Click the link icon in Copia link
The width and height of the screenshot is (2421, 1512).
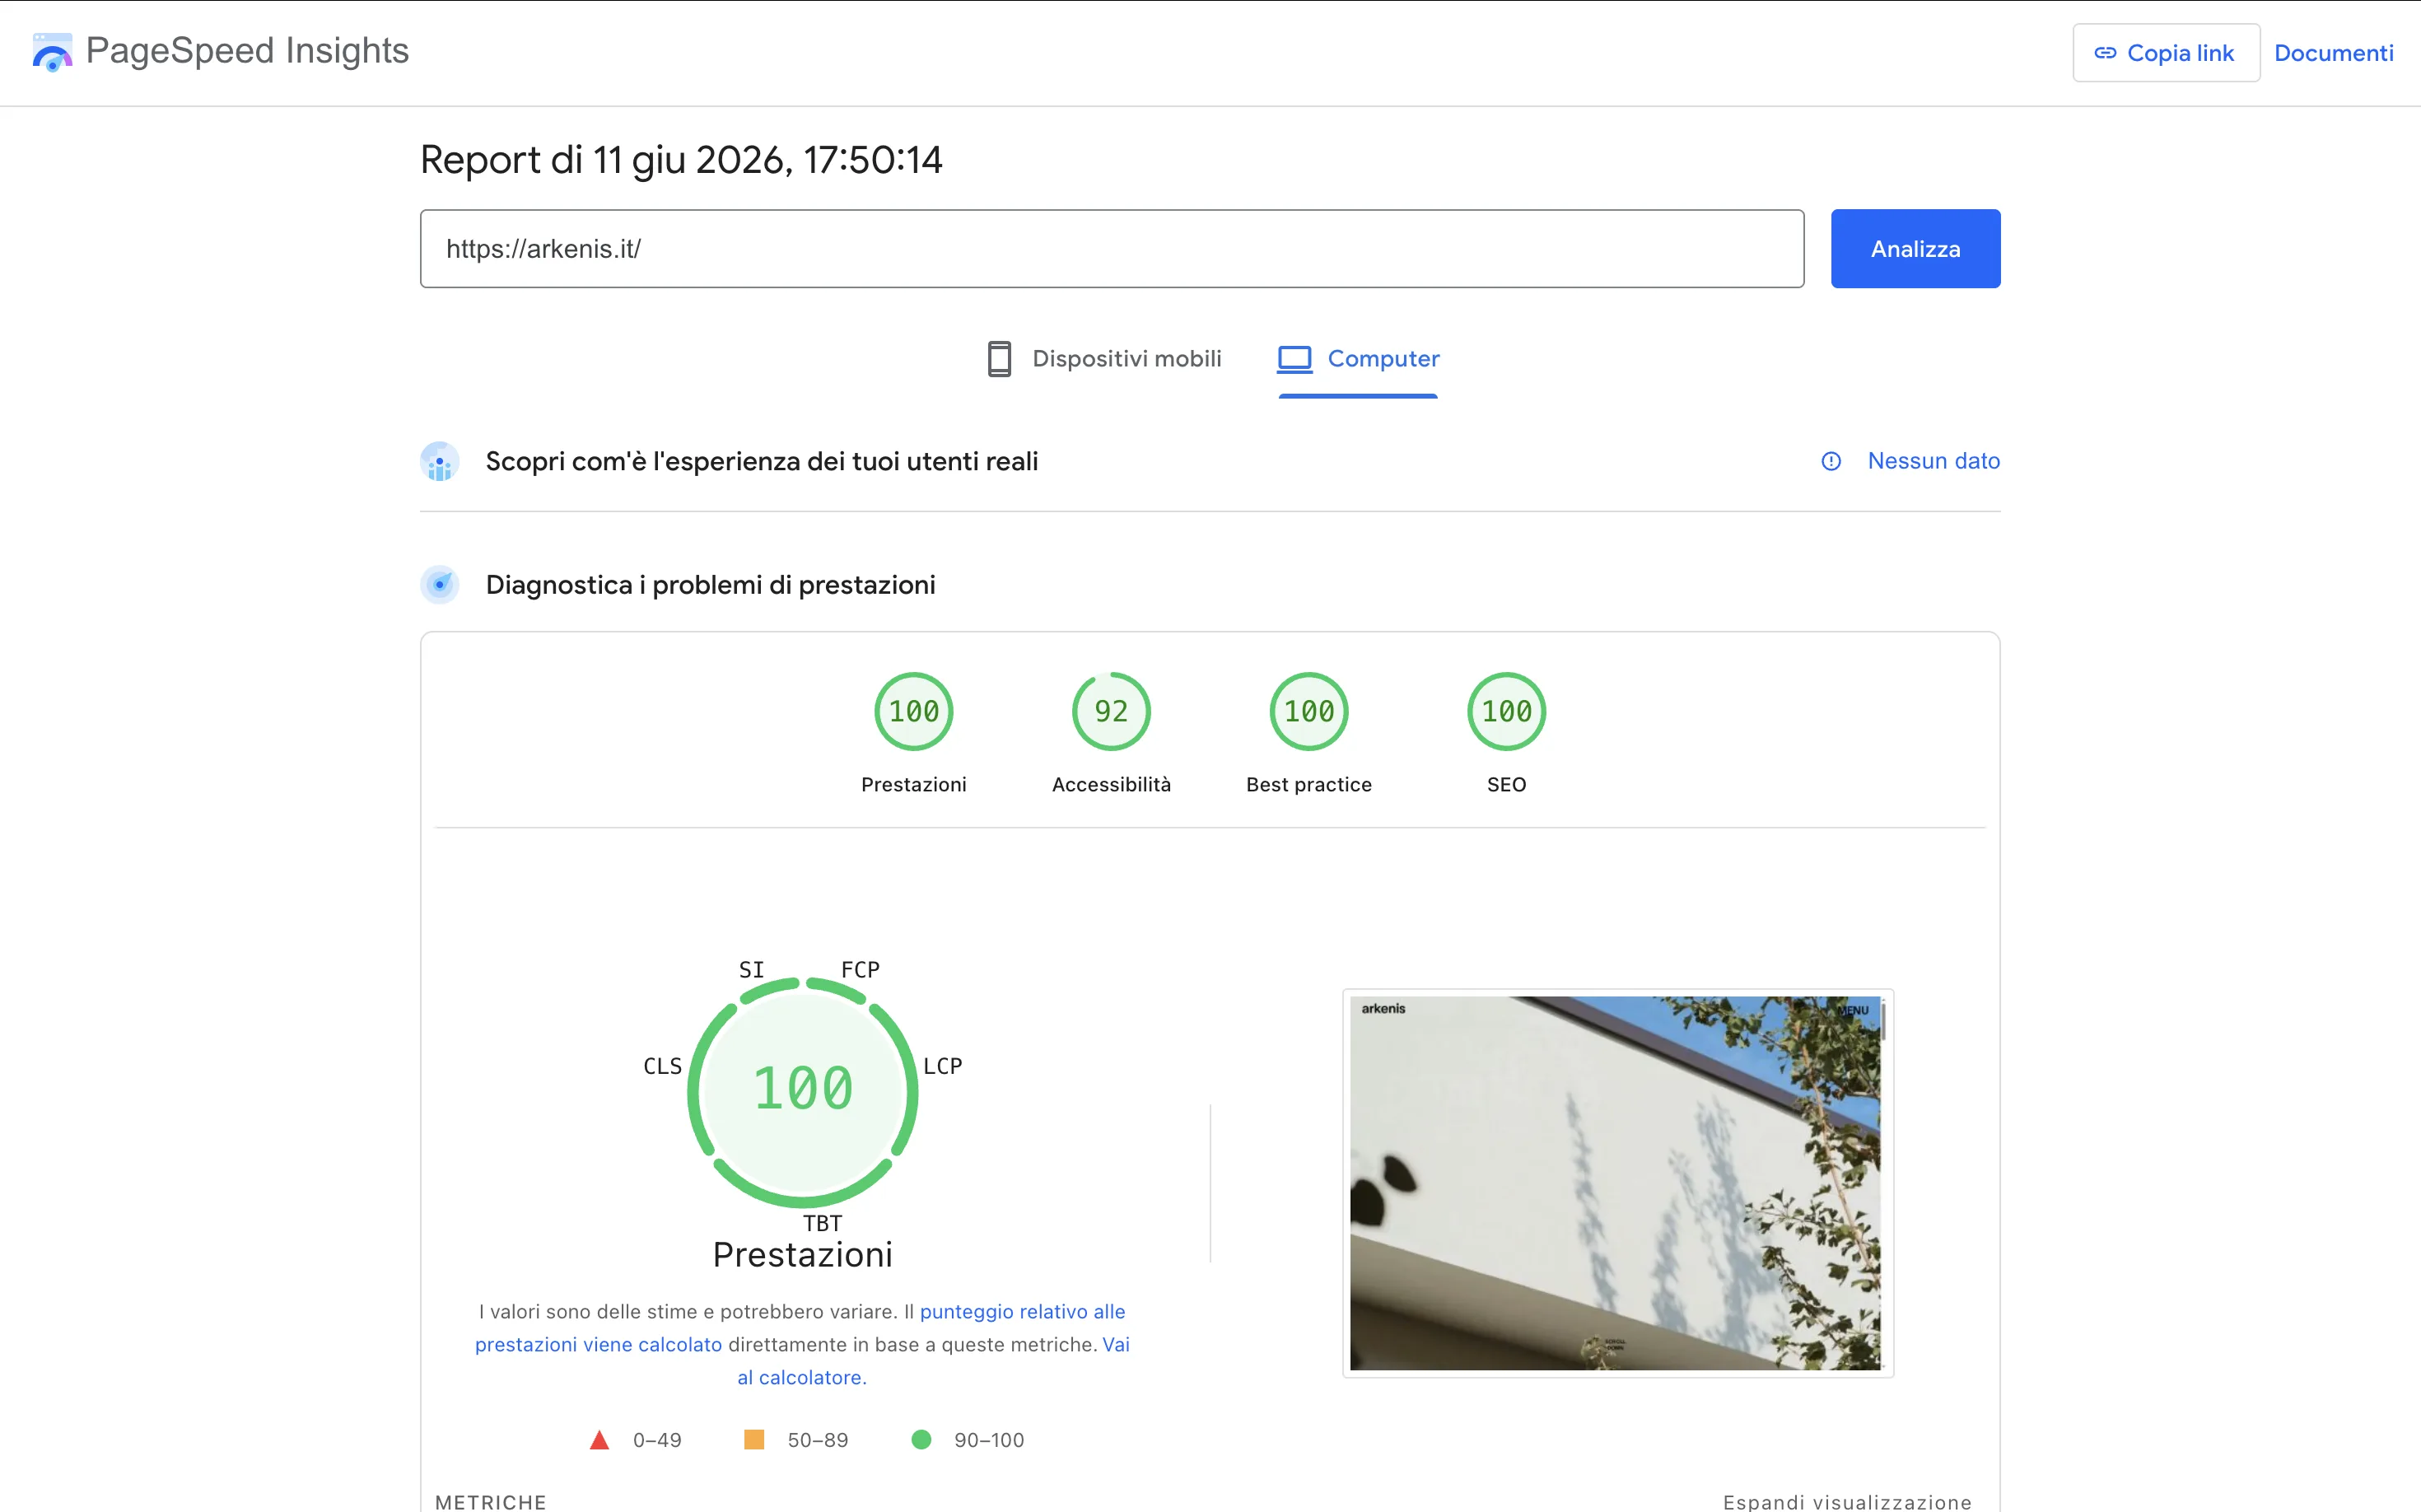tap(2105, 53)
